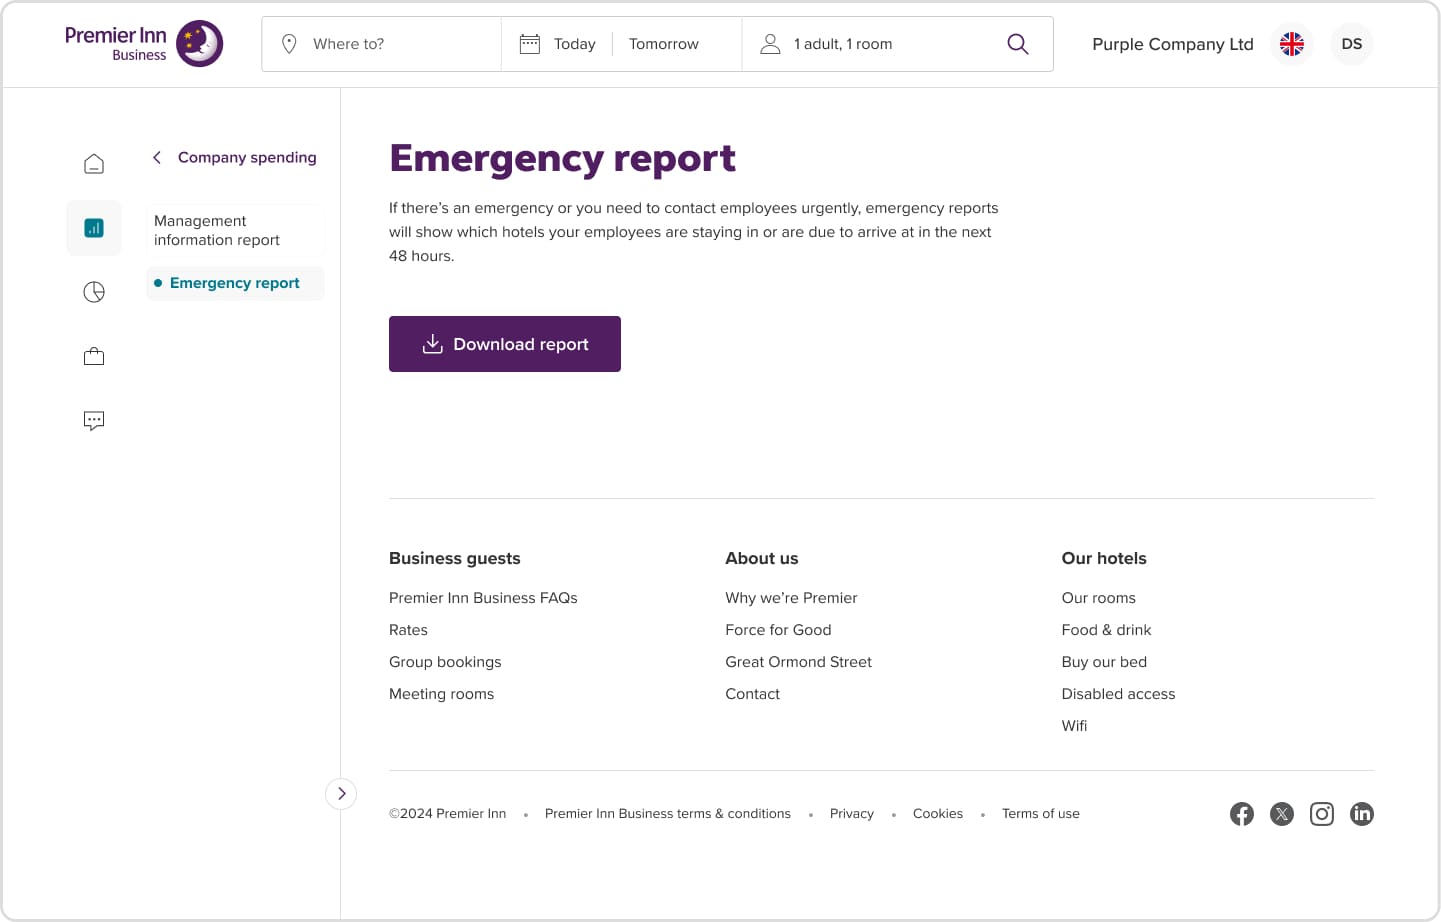
Task: Click the About us footer heading
Action: tap(762, 558)
